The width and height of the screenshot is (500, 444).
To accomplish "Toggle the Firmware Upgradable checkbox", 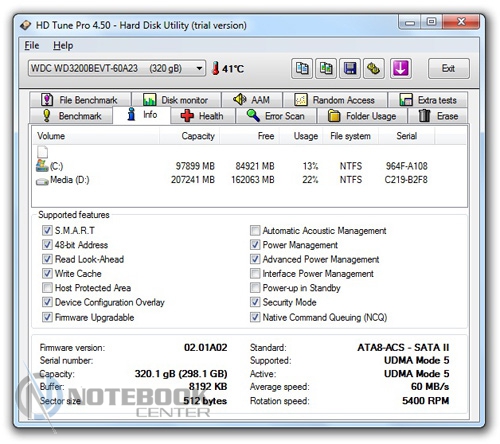I will (47, 317).
